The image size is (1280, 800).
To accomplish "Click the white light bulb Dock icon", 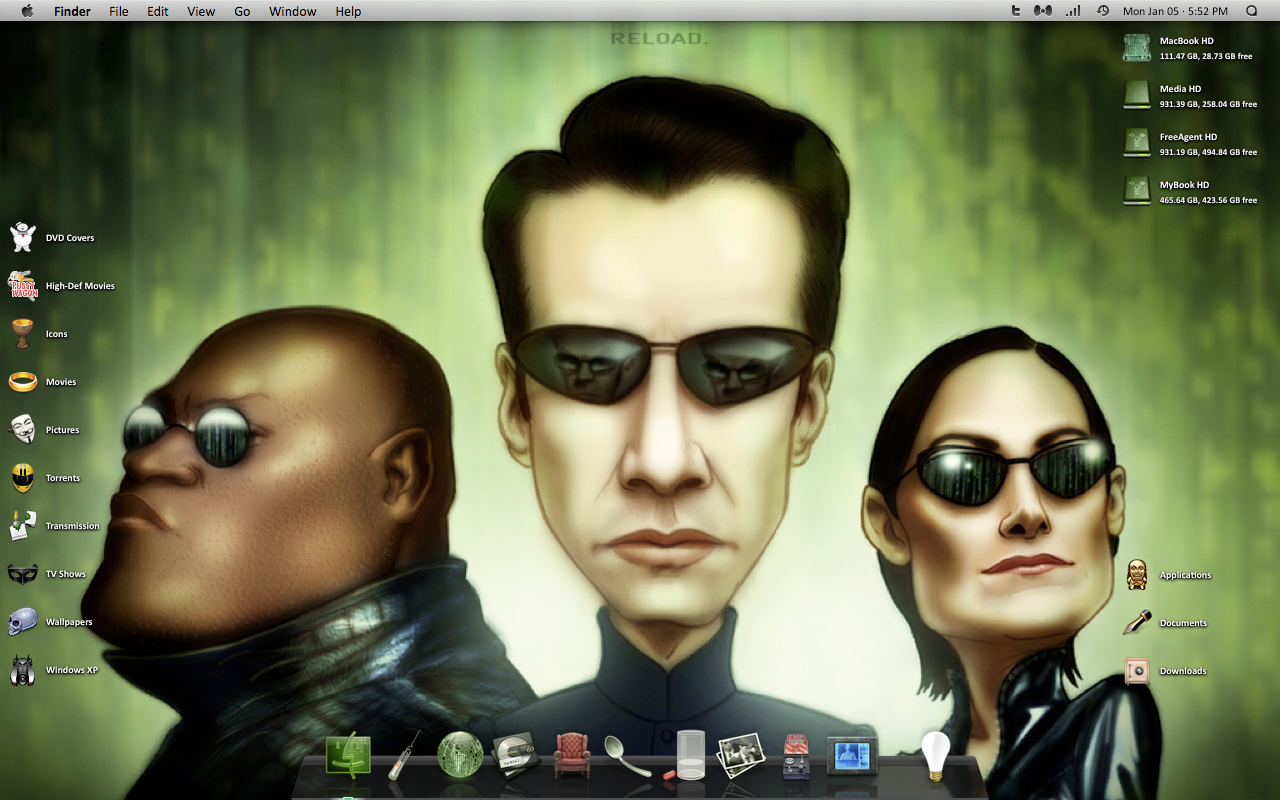I will pyautogui.click(x=935, y=755).
